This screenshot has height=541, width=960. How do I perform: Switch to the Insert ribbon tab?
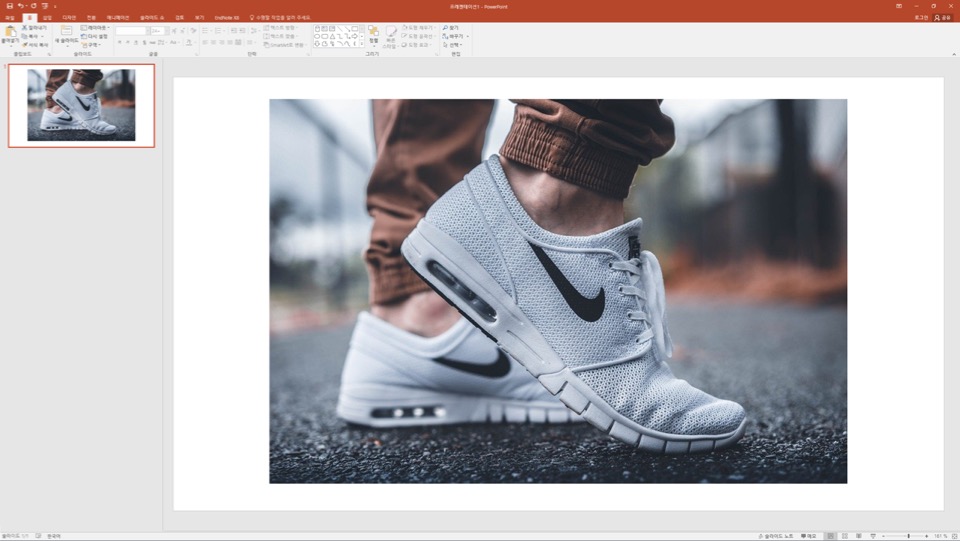click(47, 18)
